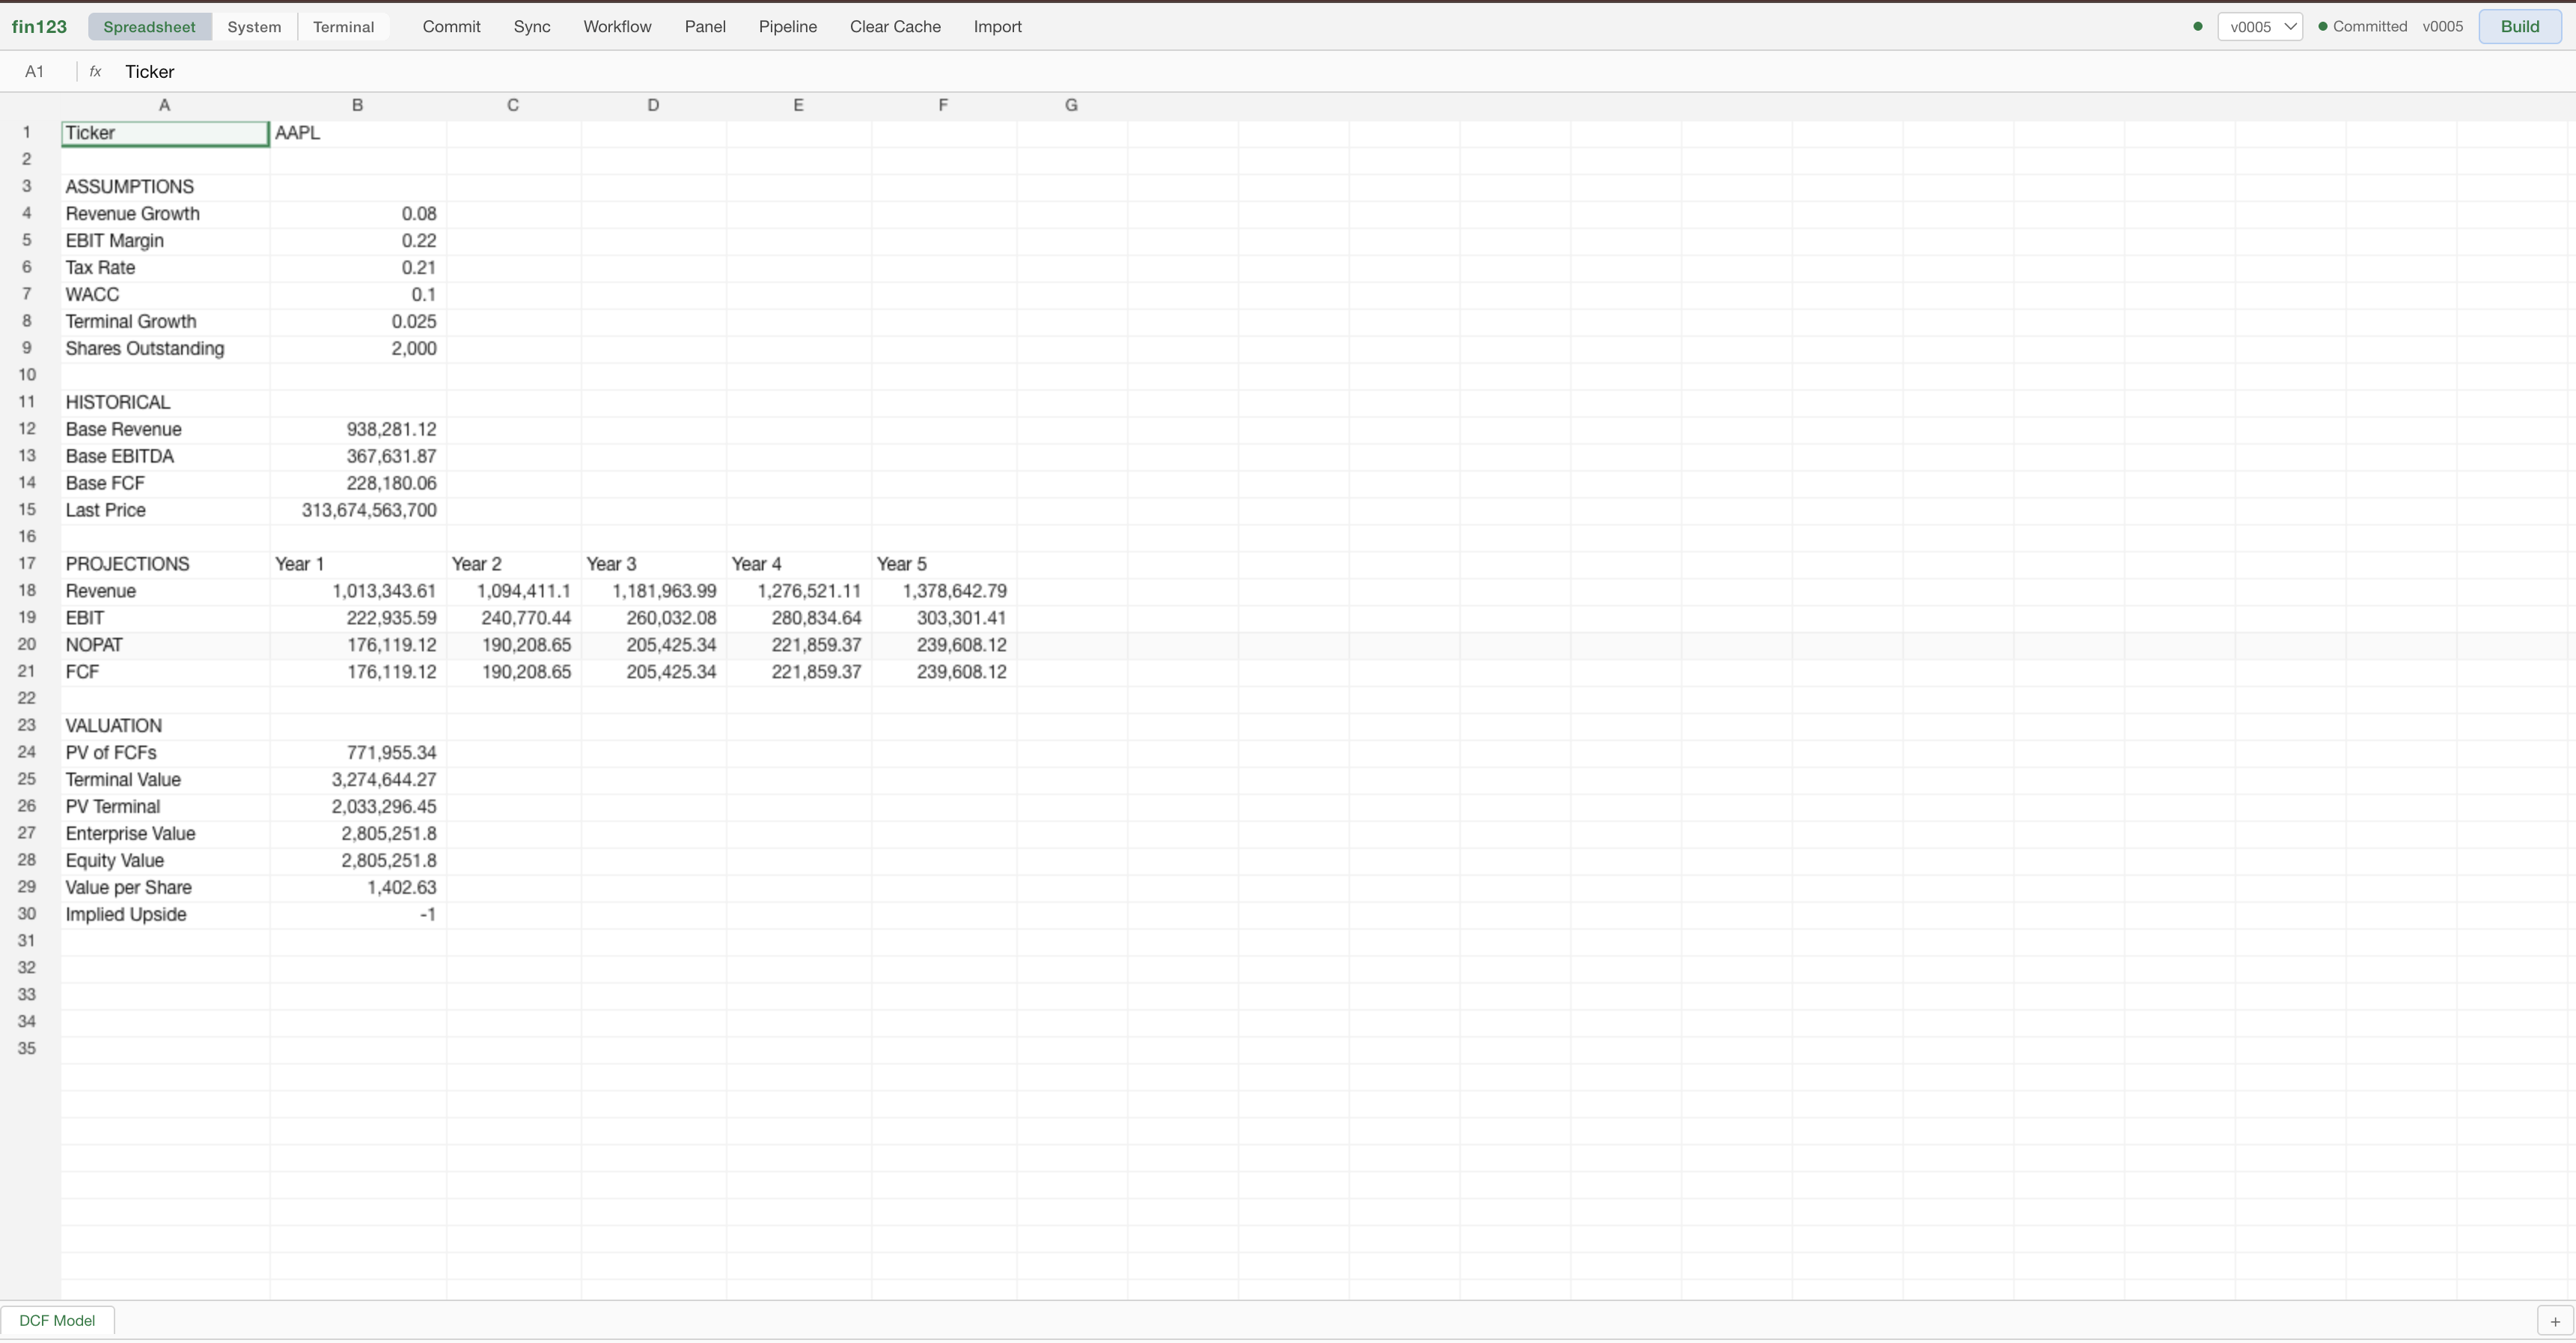Click the A1 cell name box
Image resolution: width=2576 pixels, height=1343 pixels.
click(x=34, y=71)
